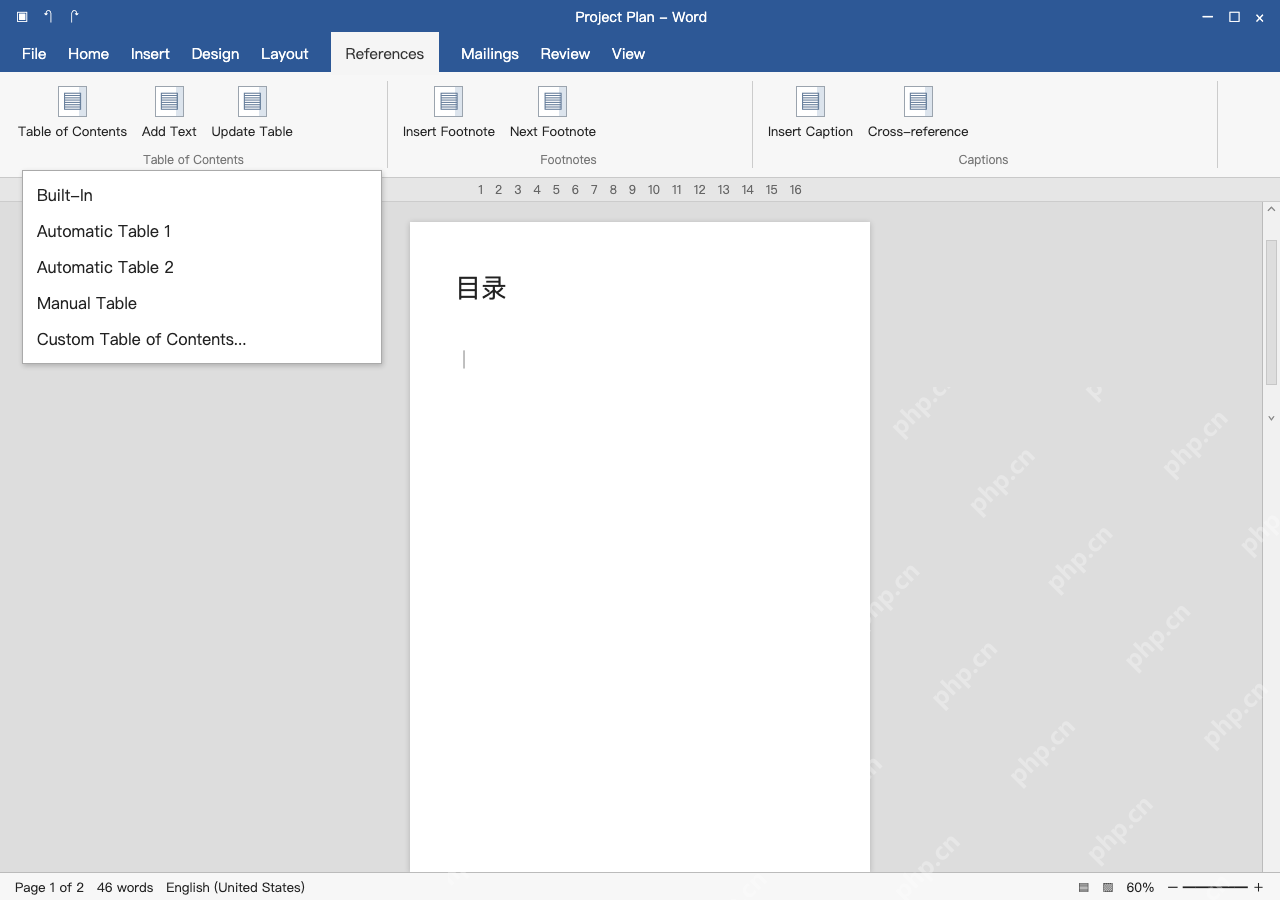1280x900 pixels.
Task: Select the References tab
Action: pyautogui.click(x=385, y=54)
